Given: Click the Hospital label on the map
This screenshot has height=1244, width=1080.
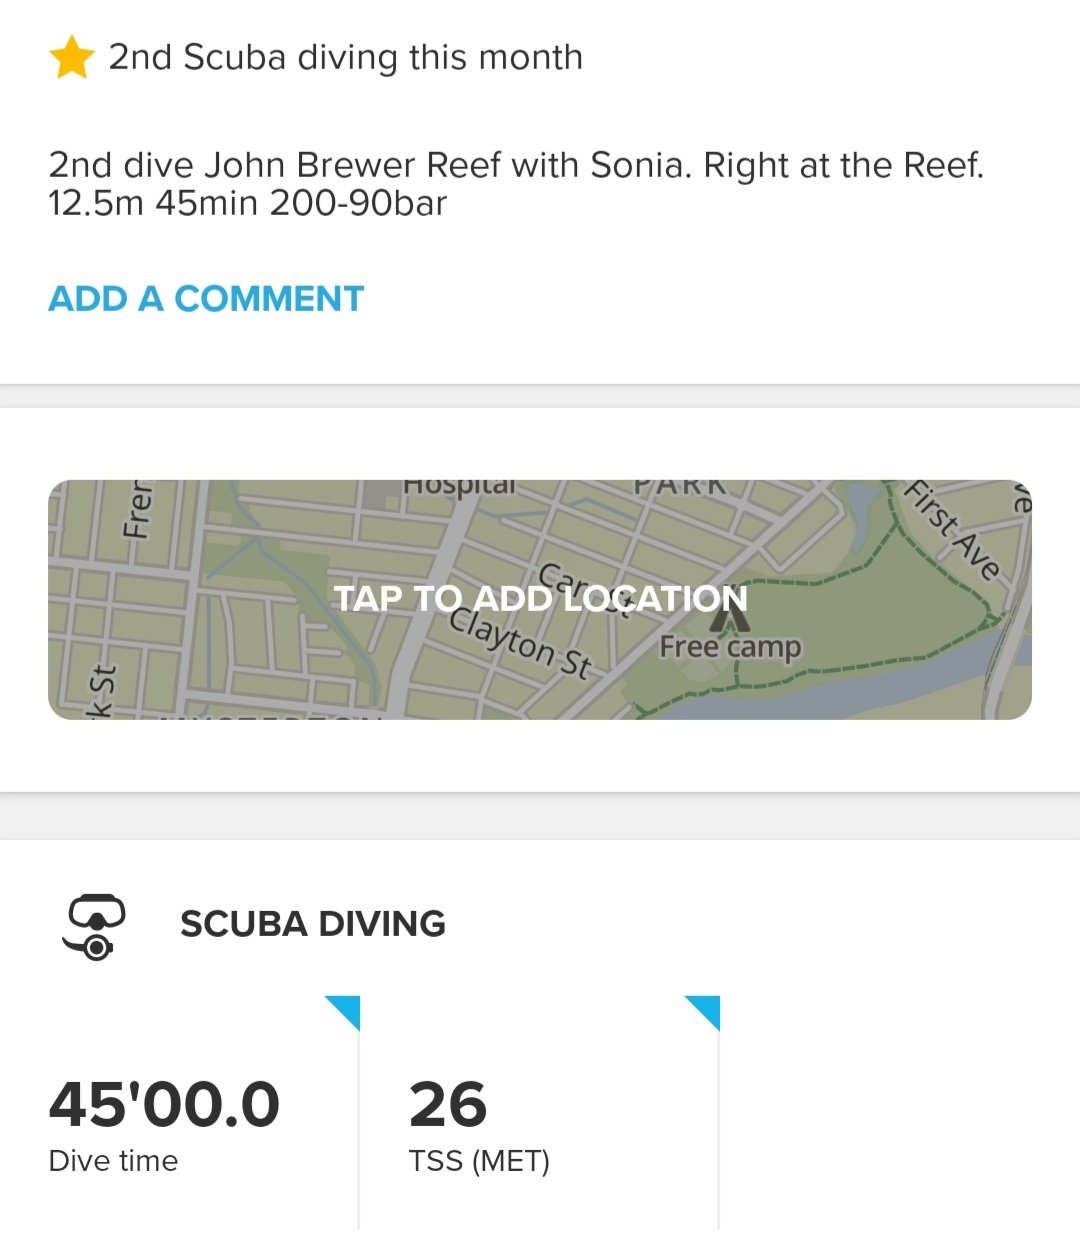Looking at the screenshot, I should [460, 488].
